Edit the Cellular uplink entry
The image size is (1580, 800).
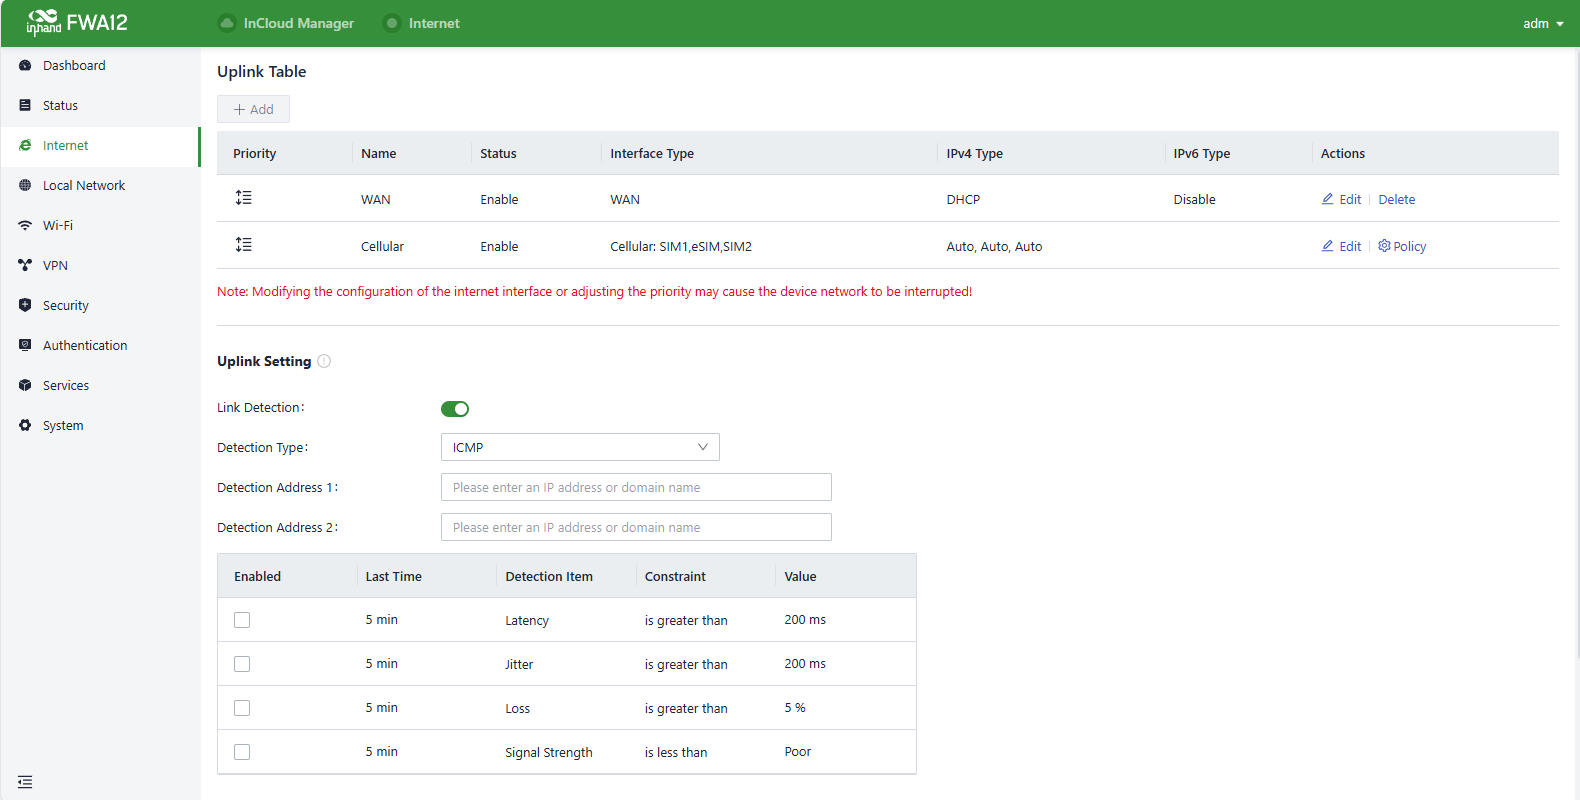click(x=1341, y=246)
